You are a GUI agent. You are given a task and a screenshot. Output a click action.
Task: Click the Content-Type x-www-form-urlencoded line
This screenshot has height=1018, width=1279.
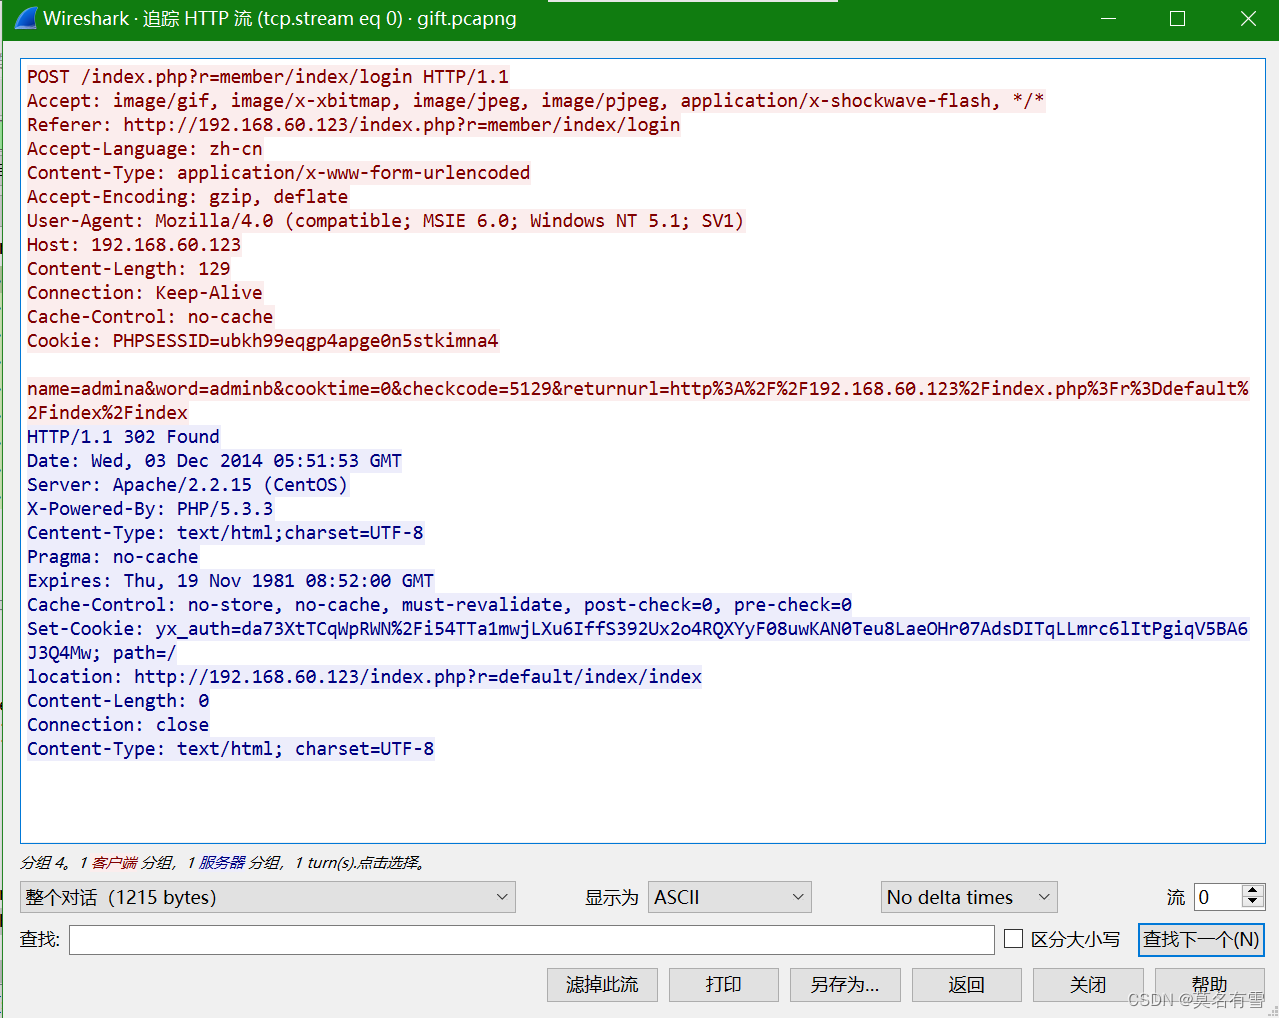tap(278, 173)
